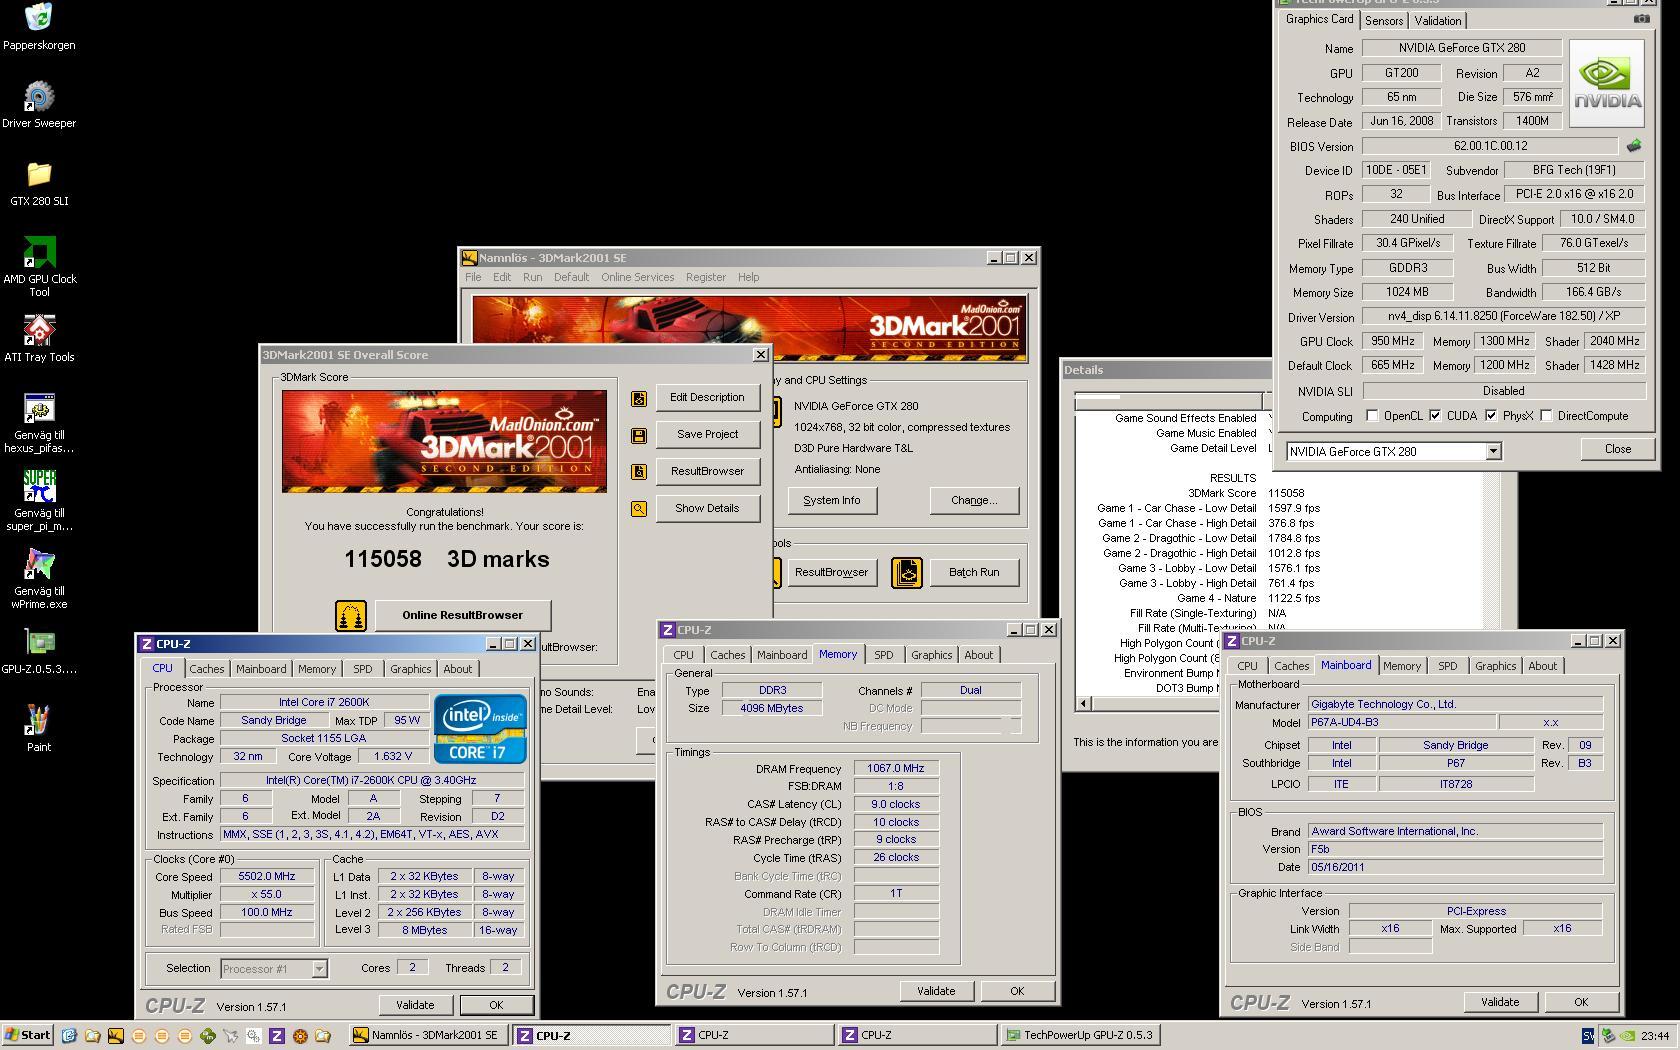
Task: Click the save BIOS chip icon in GPU-Z
Action: (x=1634, y=146)
